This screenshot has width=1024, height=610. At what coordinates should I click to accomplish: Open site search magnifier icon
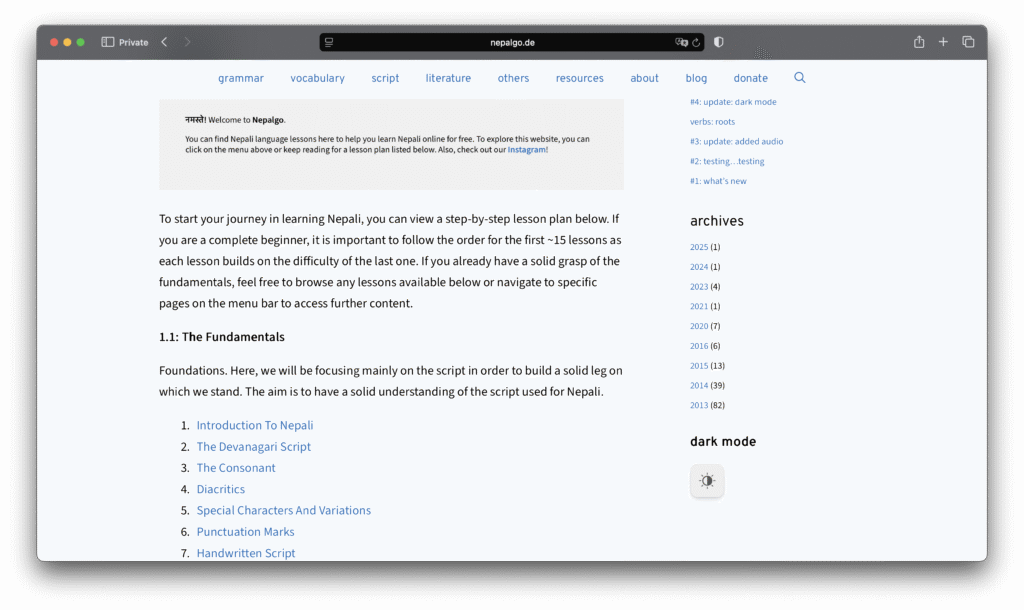800,78
